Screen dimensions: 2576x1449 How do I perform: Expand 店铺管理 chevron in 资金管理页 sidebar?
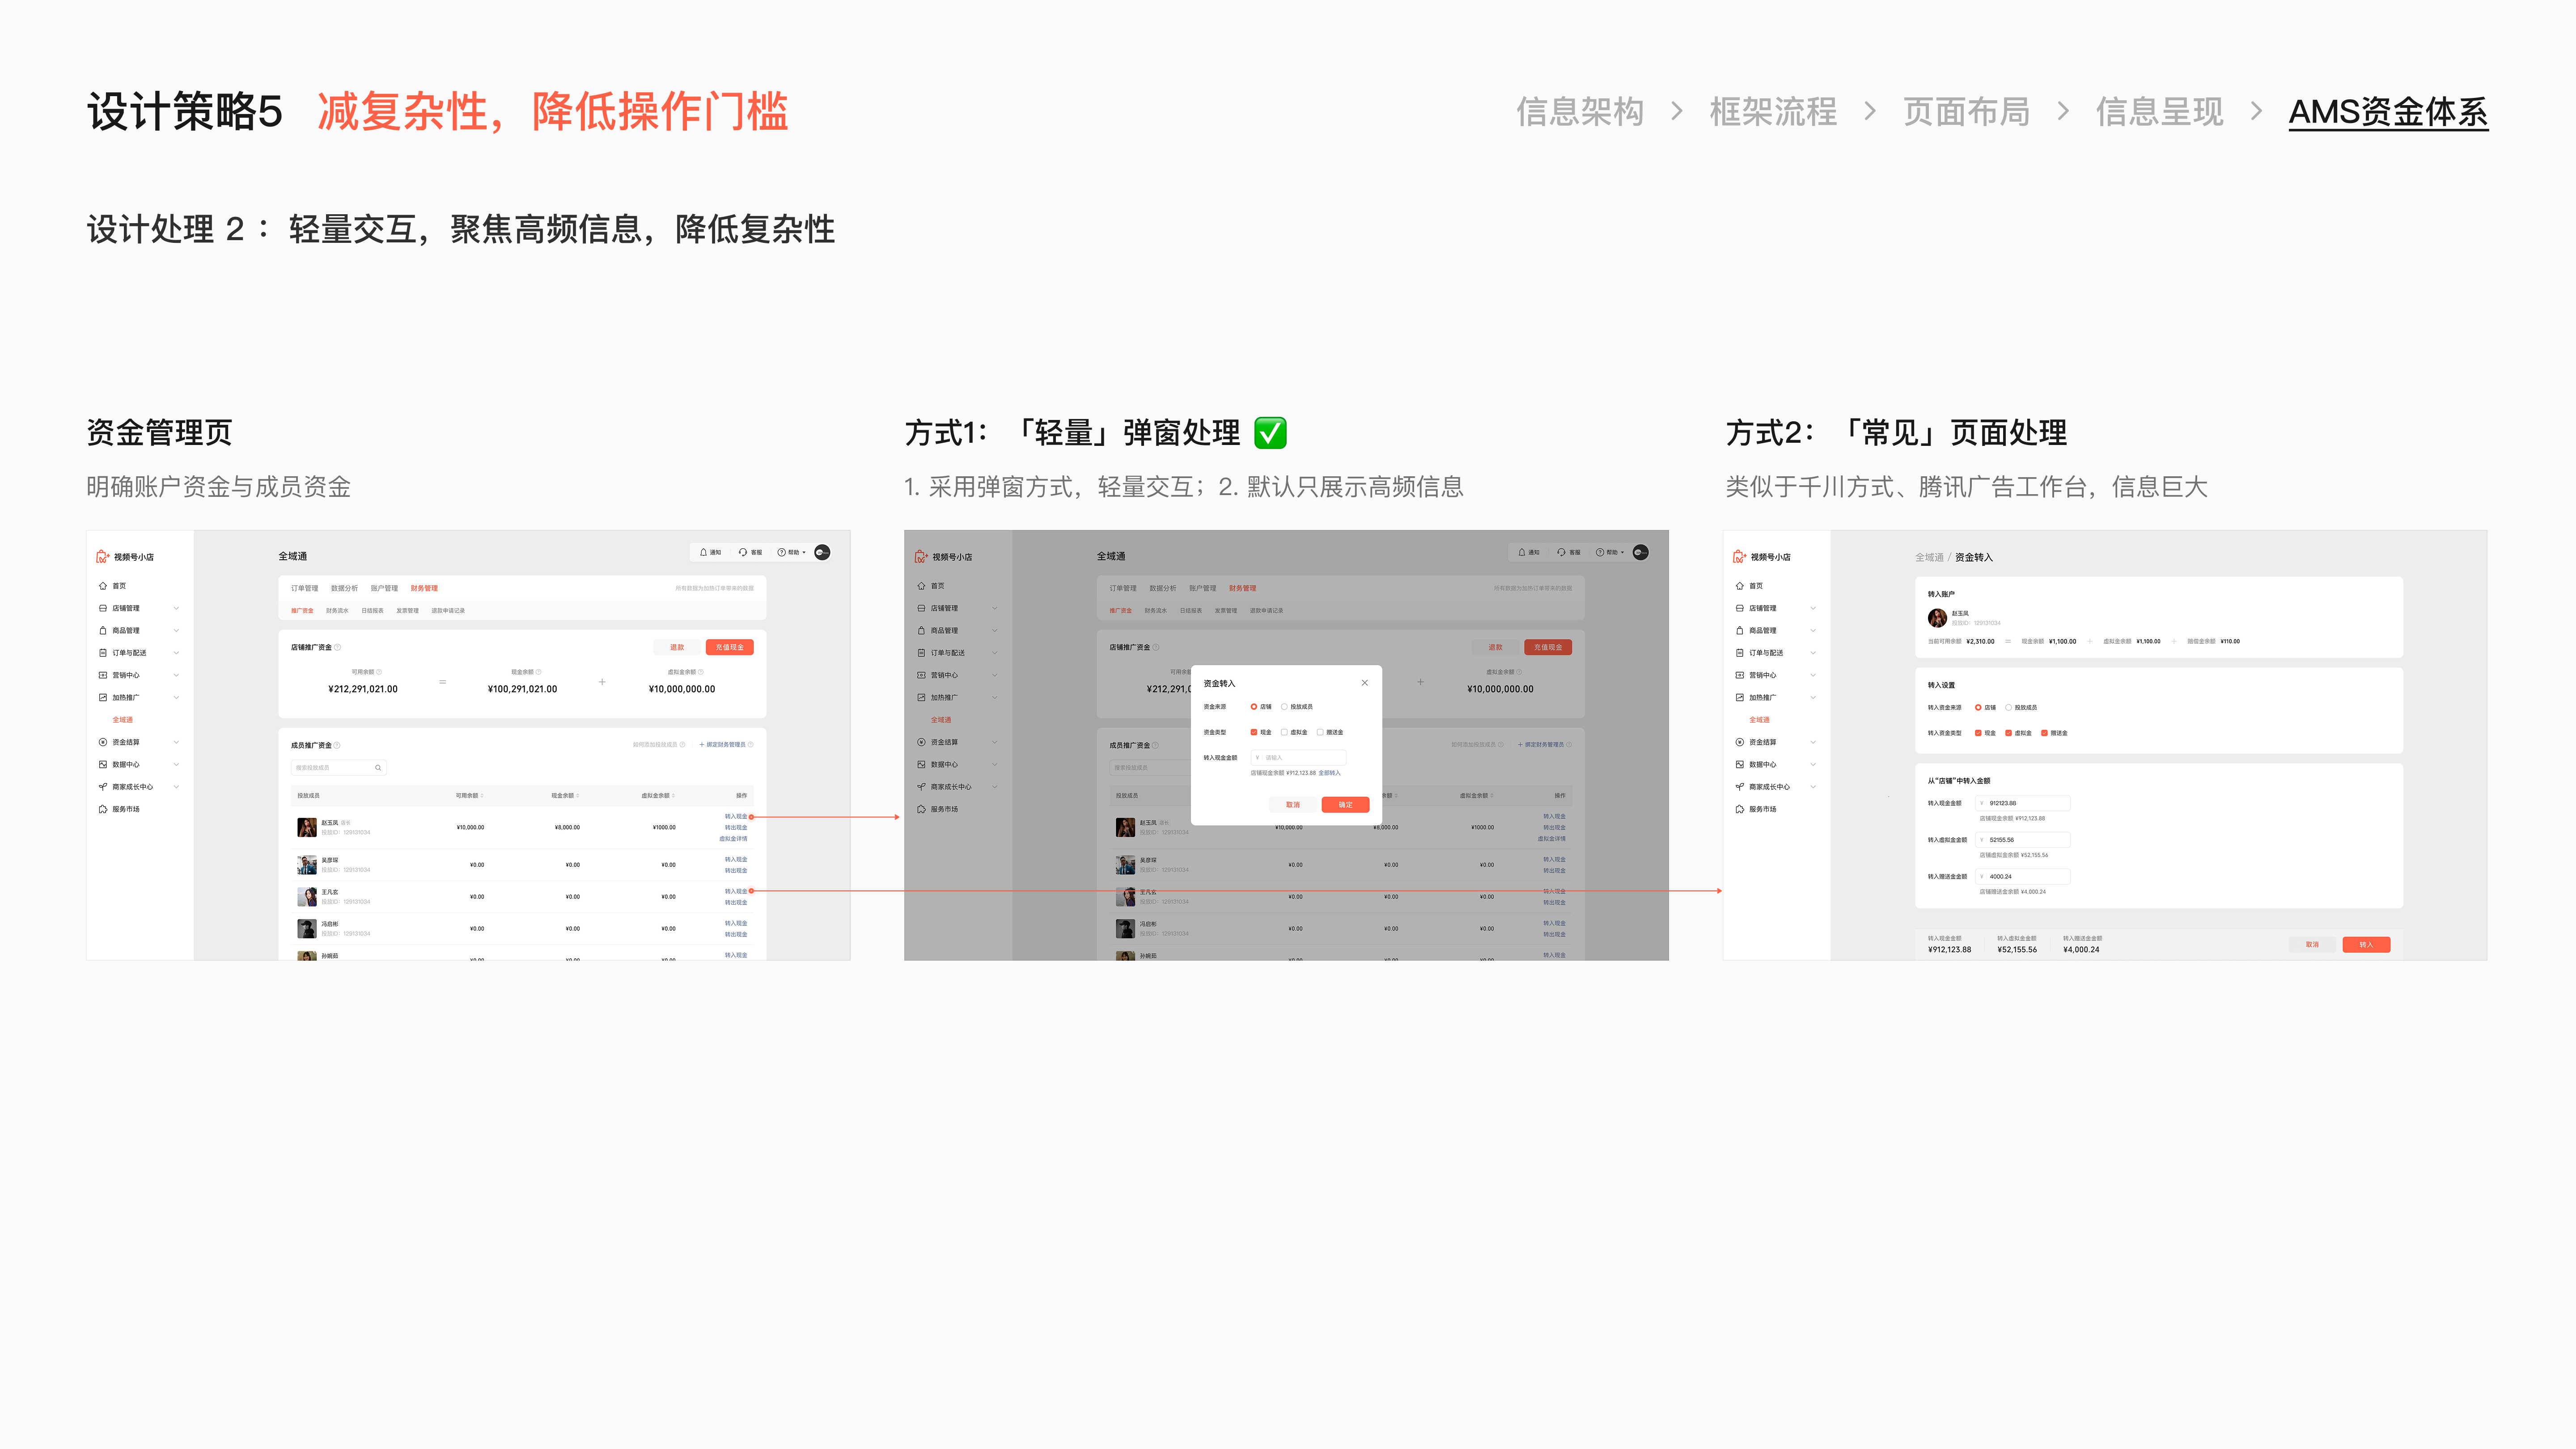[x=176, y=608]
